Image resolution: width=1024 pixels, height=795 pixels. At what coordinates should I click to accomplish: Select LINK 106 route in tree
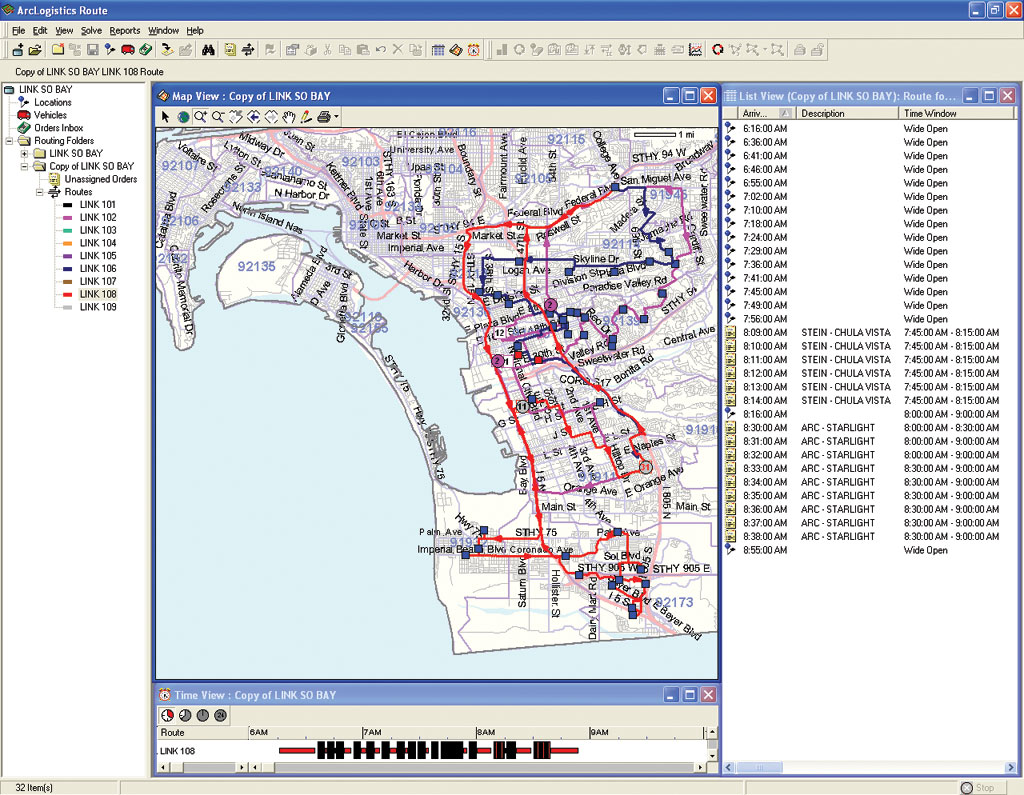point(97,269)
